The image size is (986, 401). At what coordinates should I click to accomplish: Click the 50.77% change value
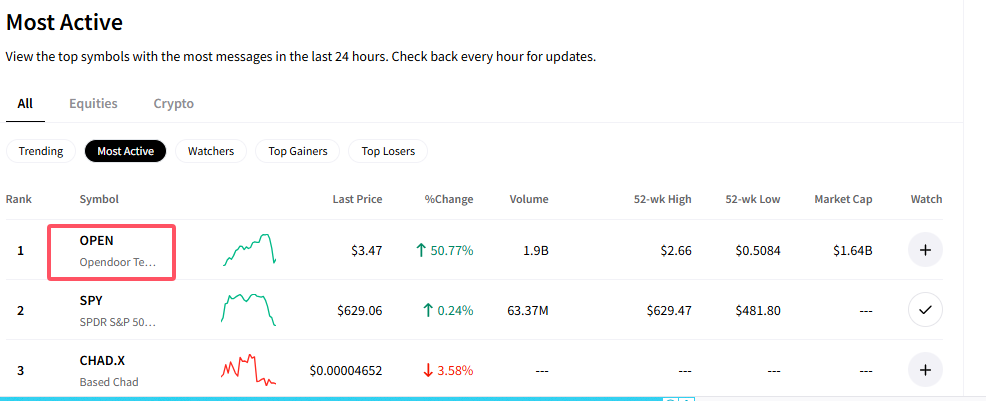[451, 251]
